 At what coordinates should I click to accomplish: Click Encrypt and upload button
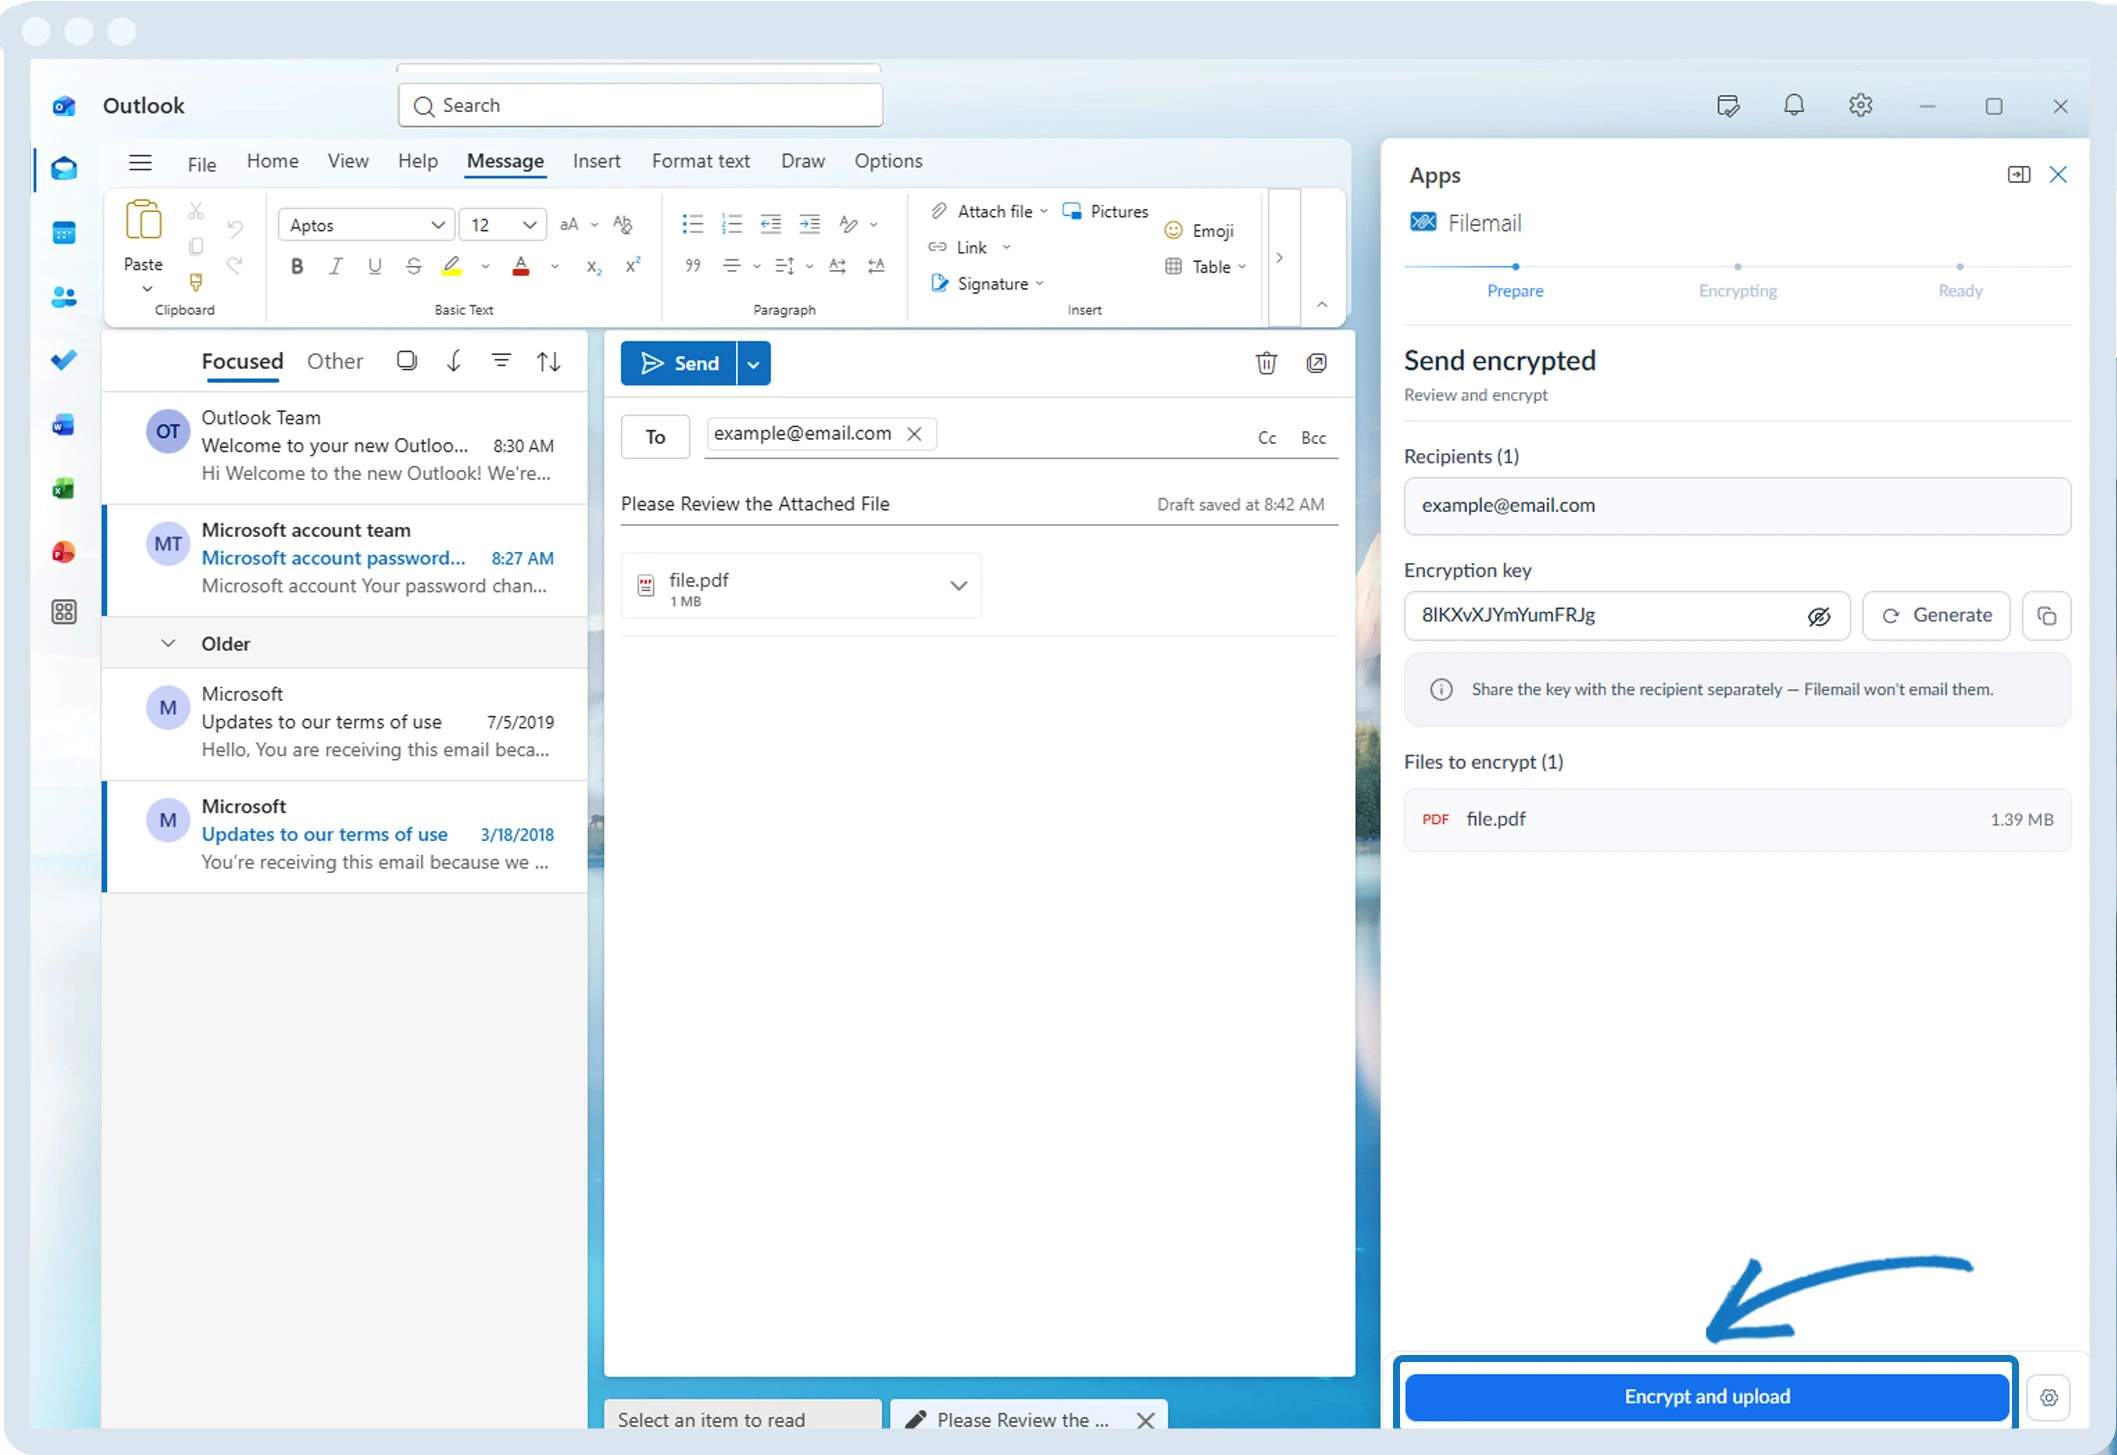1707,1397
